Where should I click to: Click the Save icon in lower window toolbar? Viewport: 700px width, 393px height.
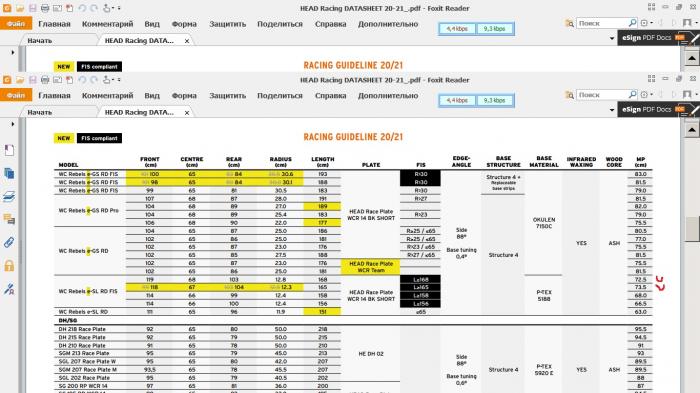(x=33, y=80)
